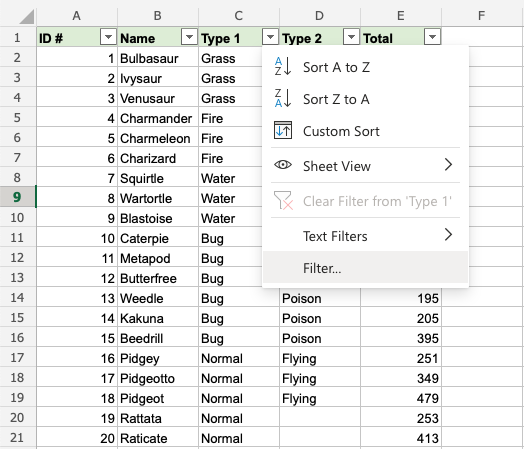This screenshot has width=524, height=449.
Task: Click the Total cell with 479
Action: 401,398
